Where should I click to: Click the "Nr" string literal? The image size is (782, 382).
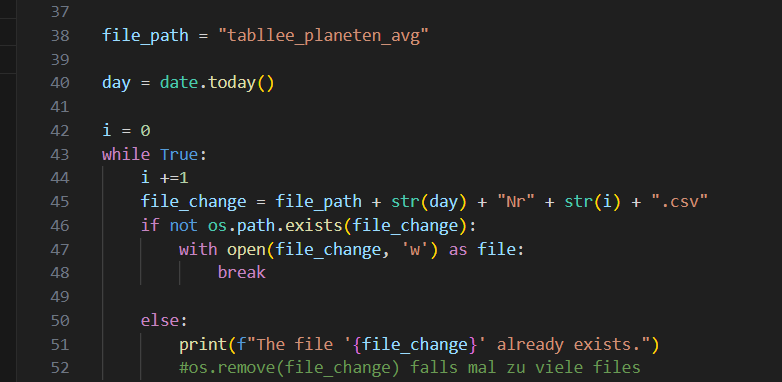516,201
